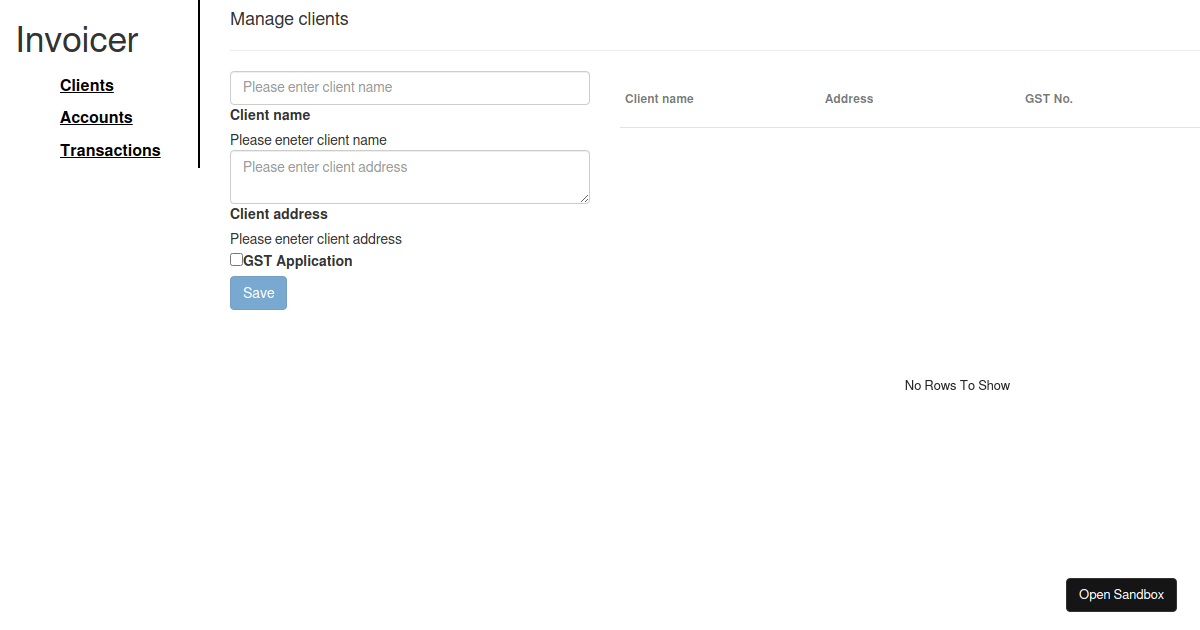Image resolution: width=1200 pixels, height=630 pixels.
Task: Click the client address validation message
Action: (316, 238)
